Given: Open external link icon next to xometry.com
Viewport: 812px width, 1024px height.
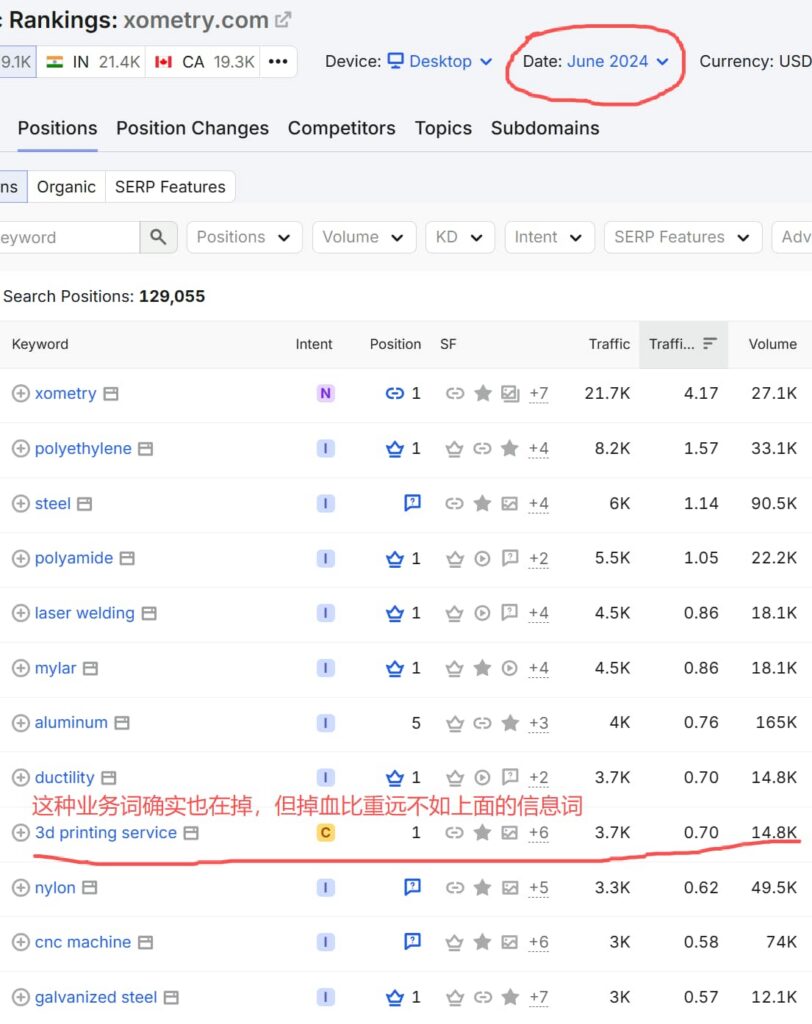Looking at the screenshot, I should pyautogui.click(x=283, y=20).
